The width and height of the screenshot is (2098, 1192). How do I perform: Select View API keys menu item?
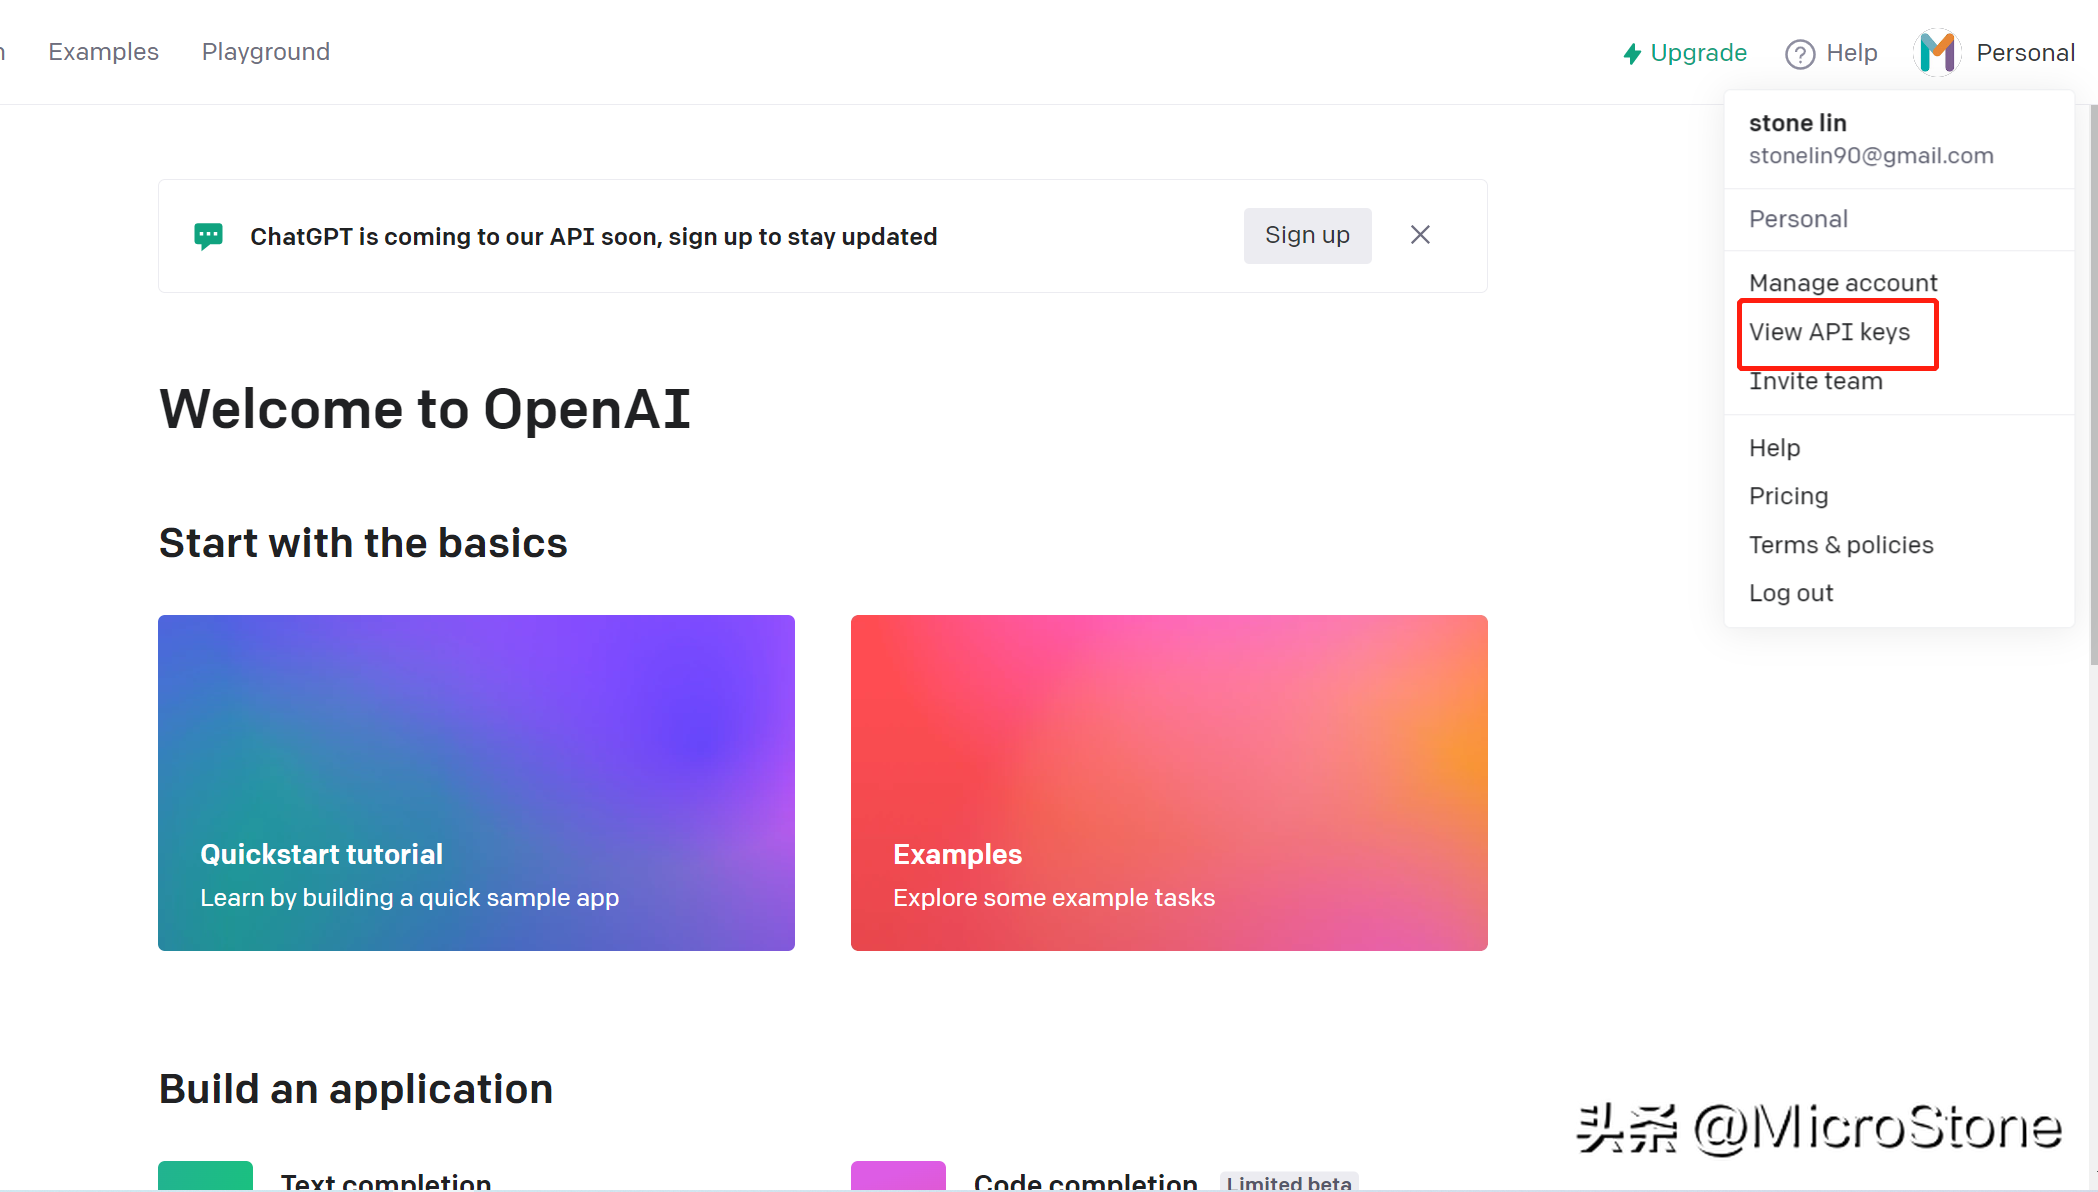(1829, 332)
